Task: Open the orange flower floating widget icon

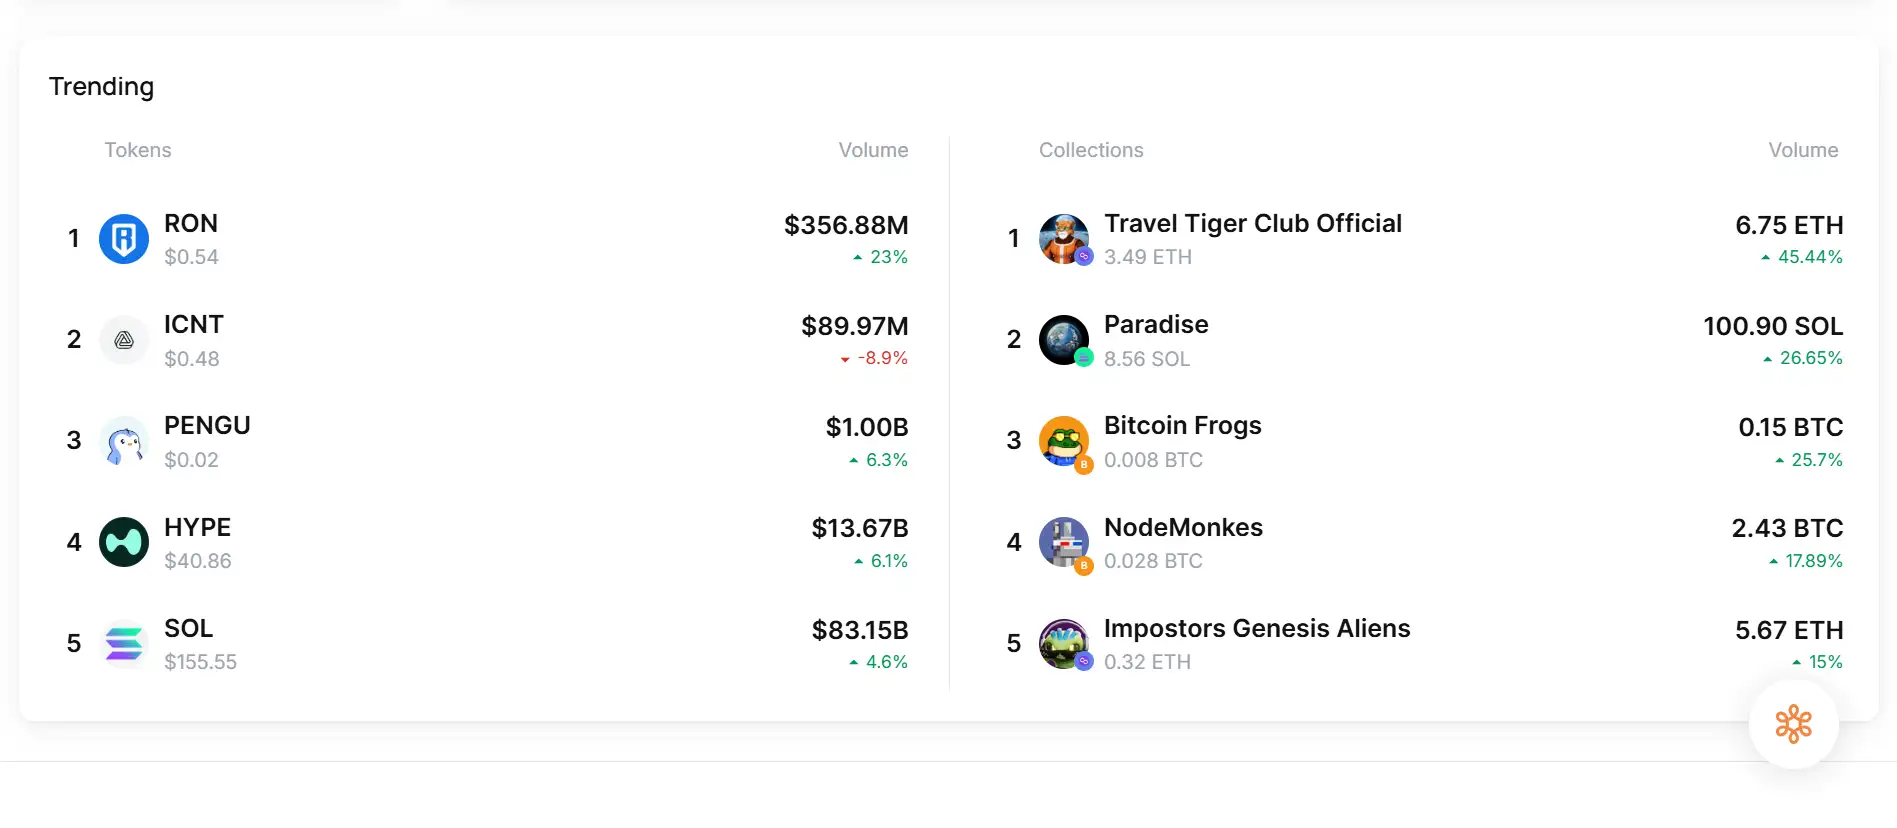Action: click(x=1793, y=724)
